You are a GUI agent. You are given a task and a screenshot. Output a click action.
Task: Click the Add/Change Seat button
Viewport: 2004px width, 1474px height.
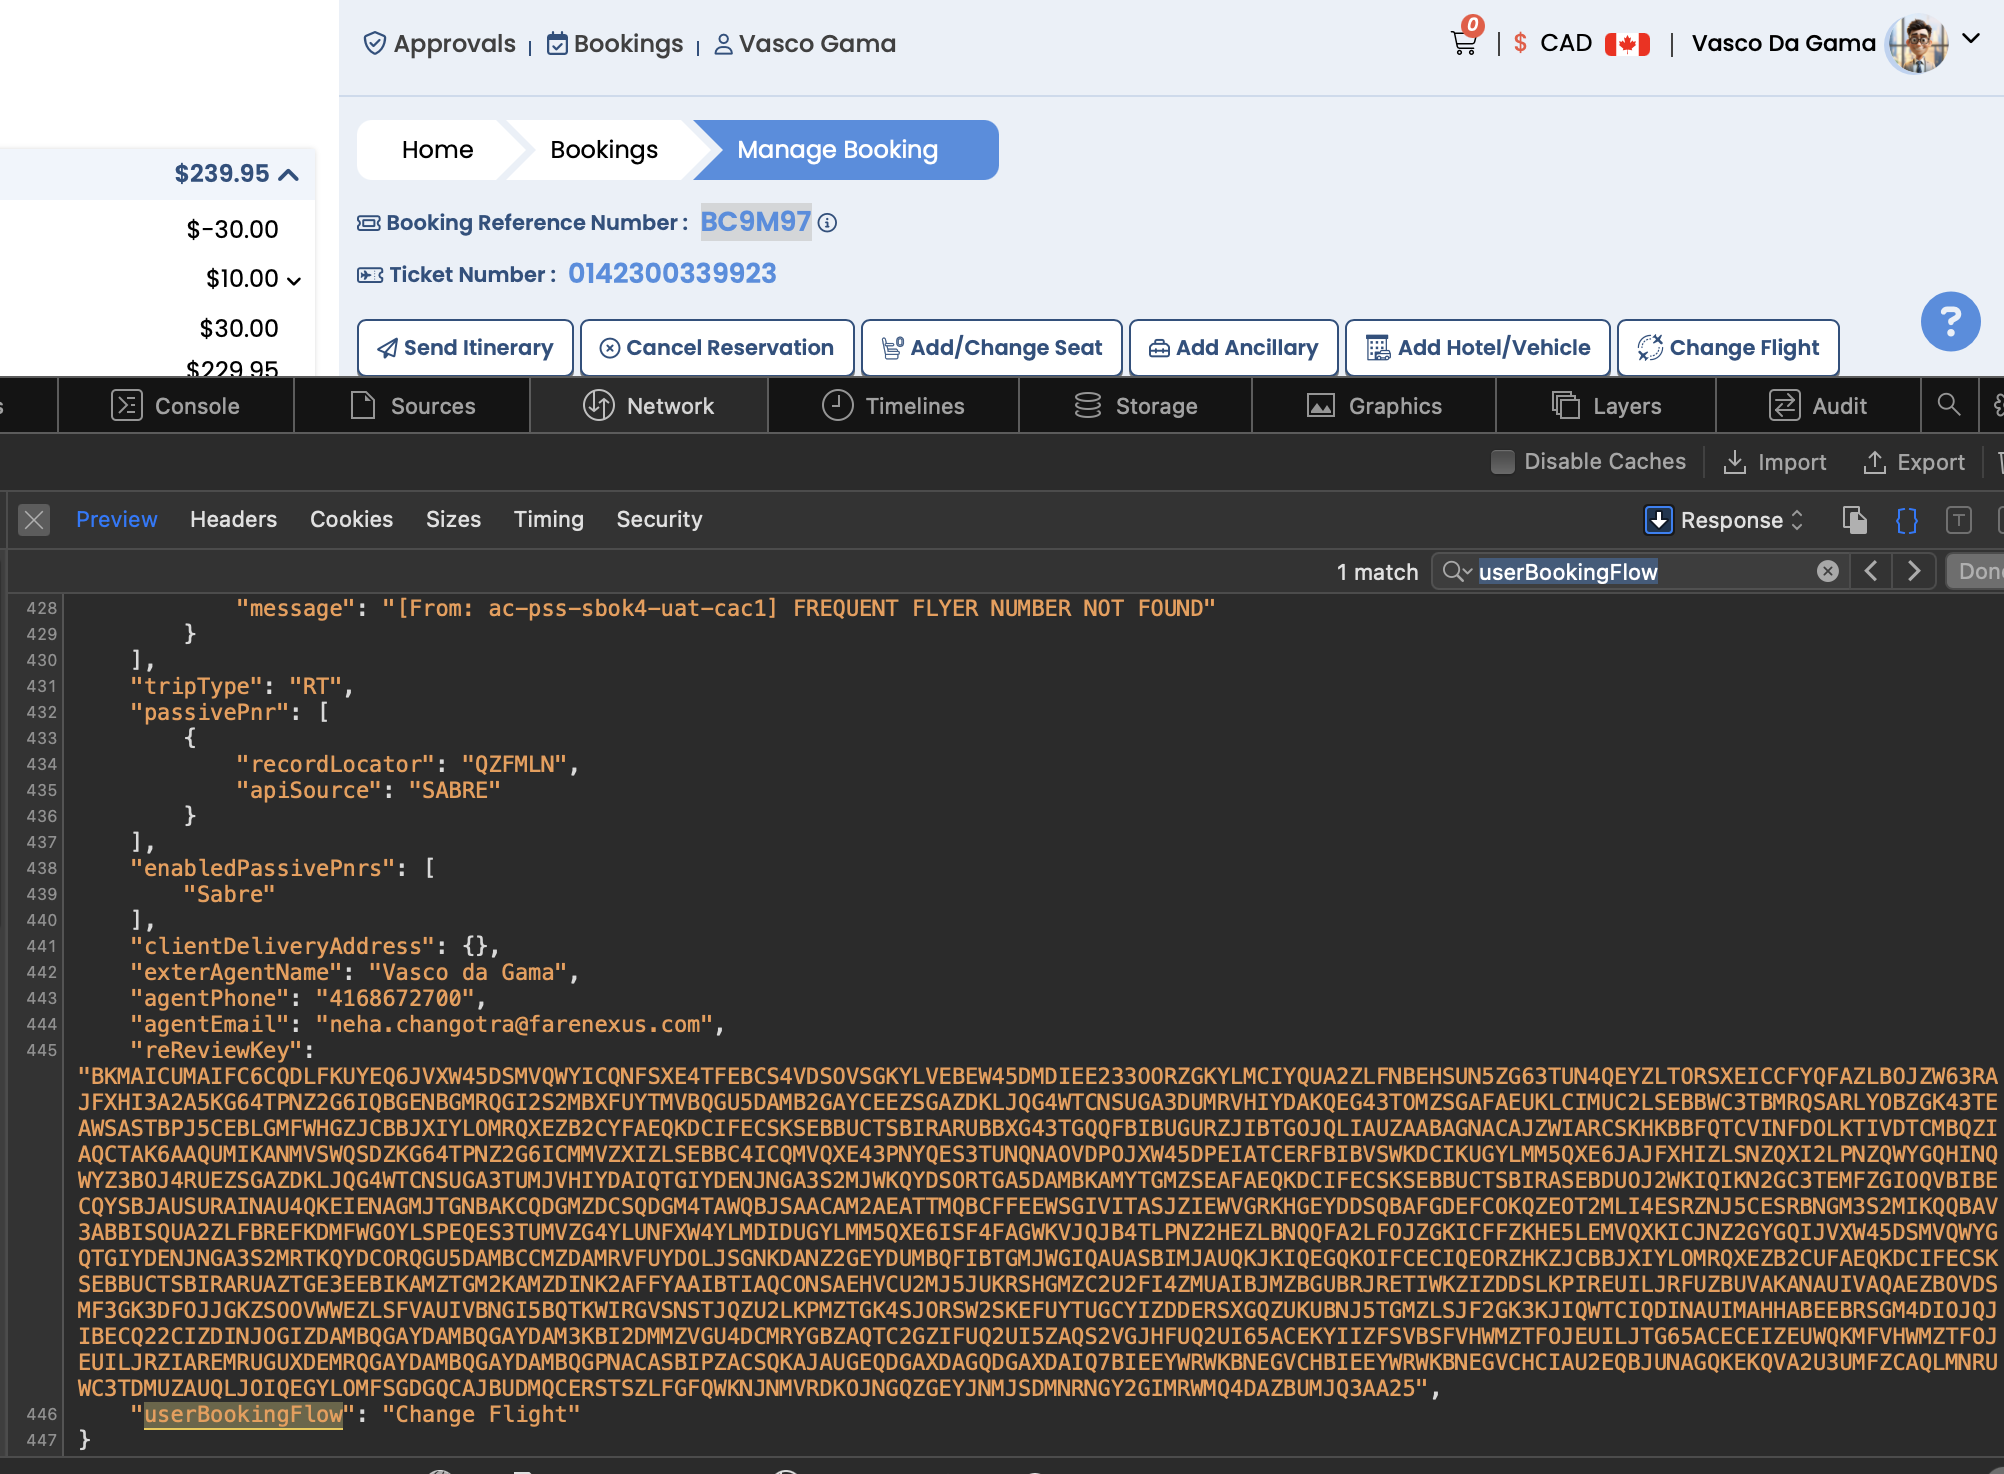(x=992, y=348)
